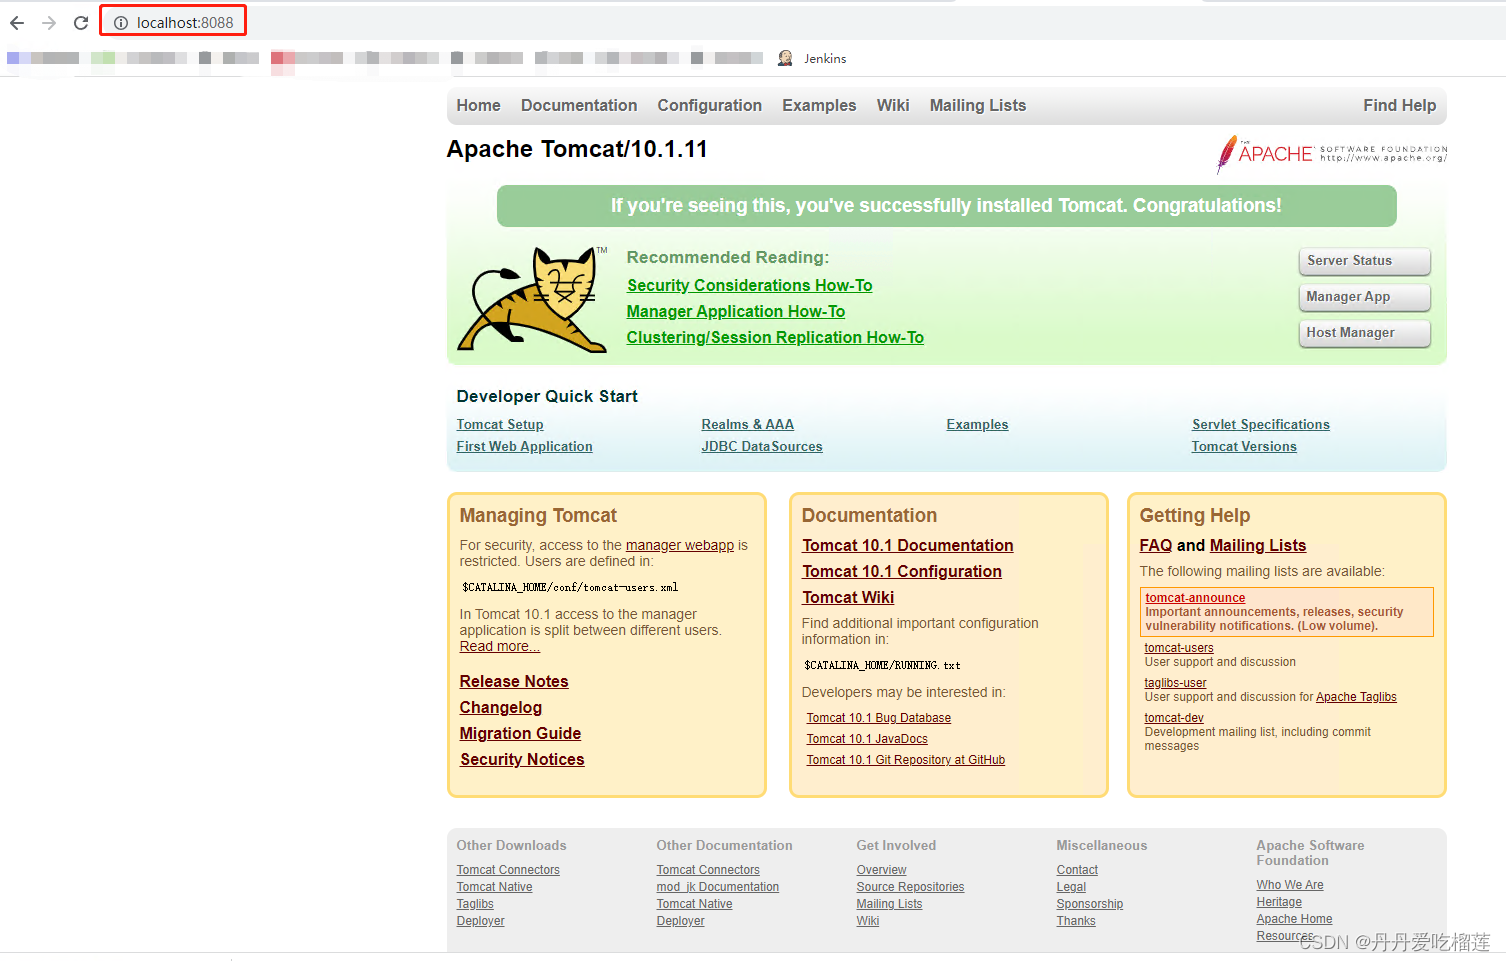Viewport: 1506px width, 961px height.
Task: Open the Examples nav item
Action: tap(819, 105)
